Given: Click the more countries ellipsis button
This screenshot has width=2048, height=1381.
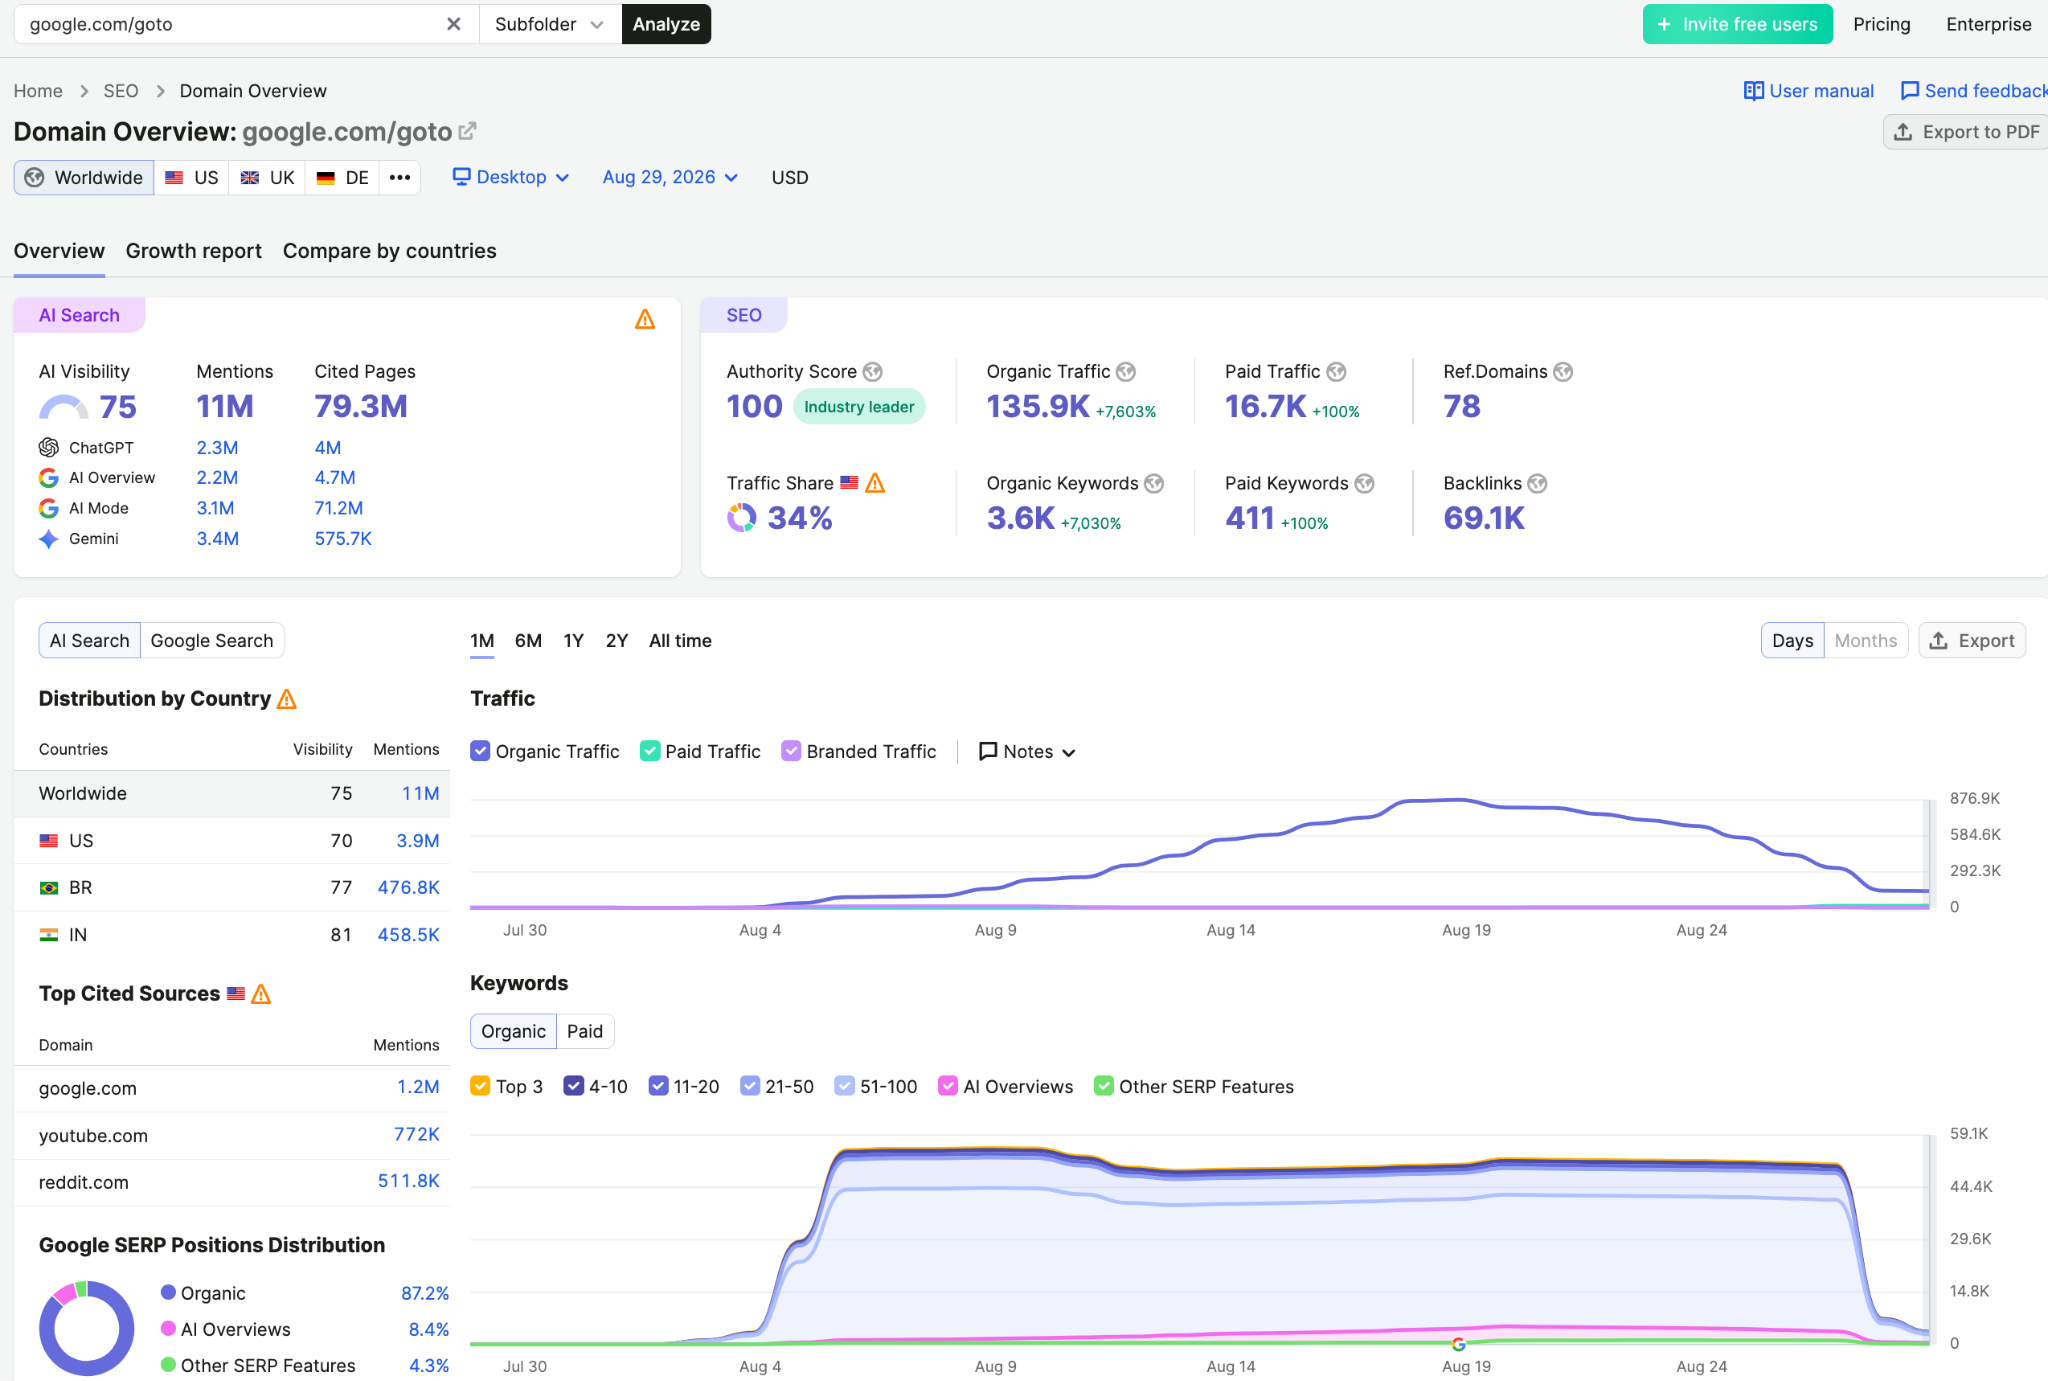Looking at the screenshot, I should 400,178.
